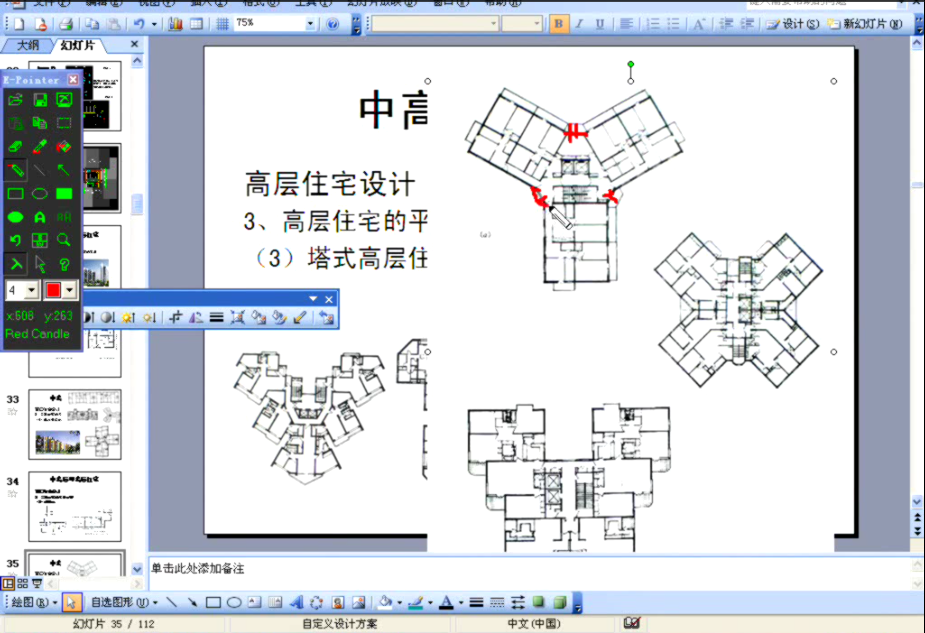Click E-Pointer magnifier zoom icon

point(64,240)
